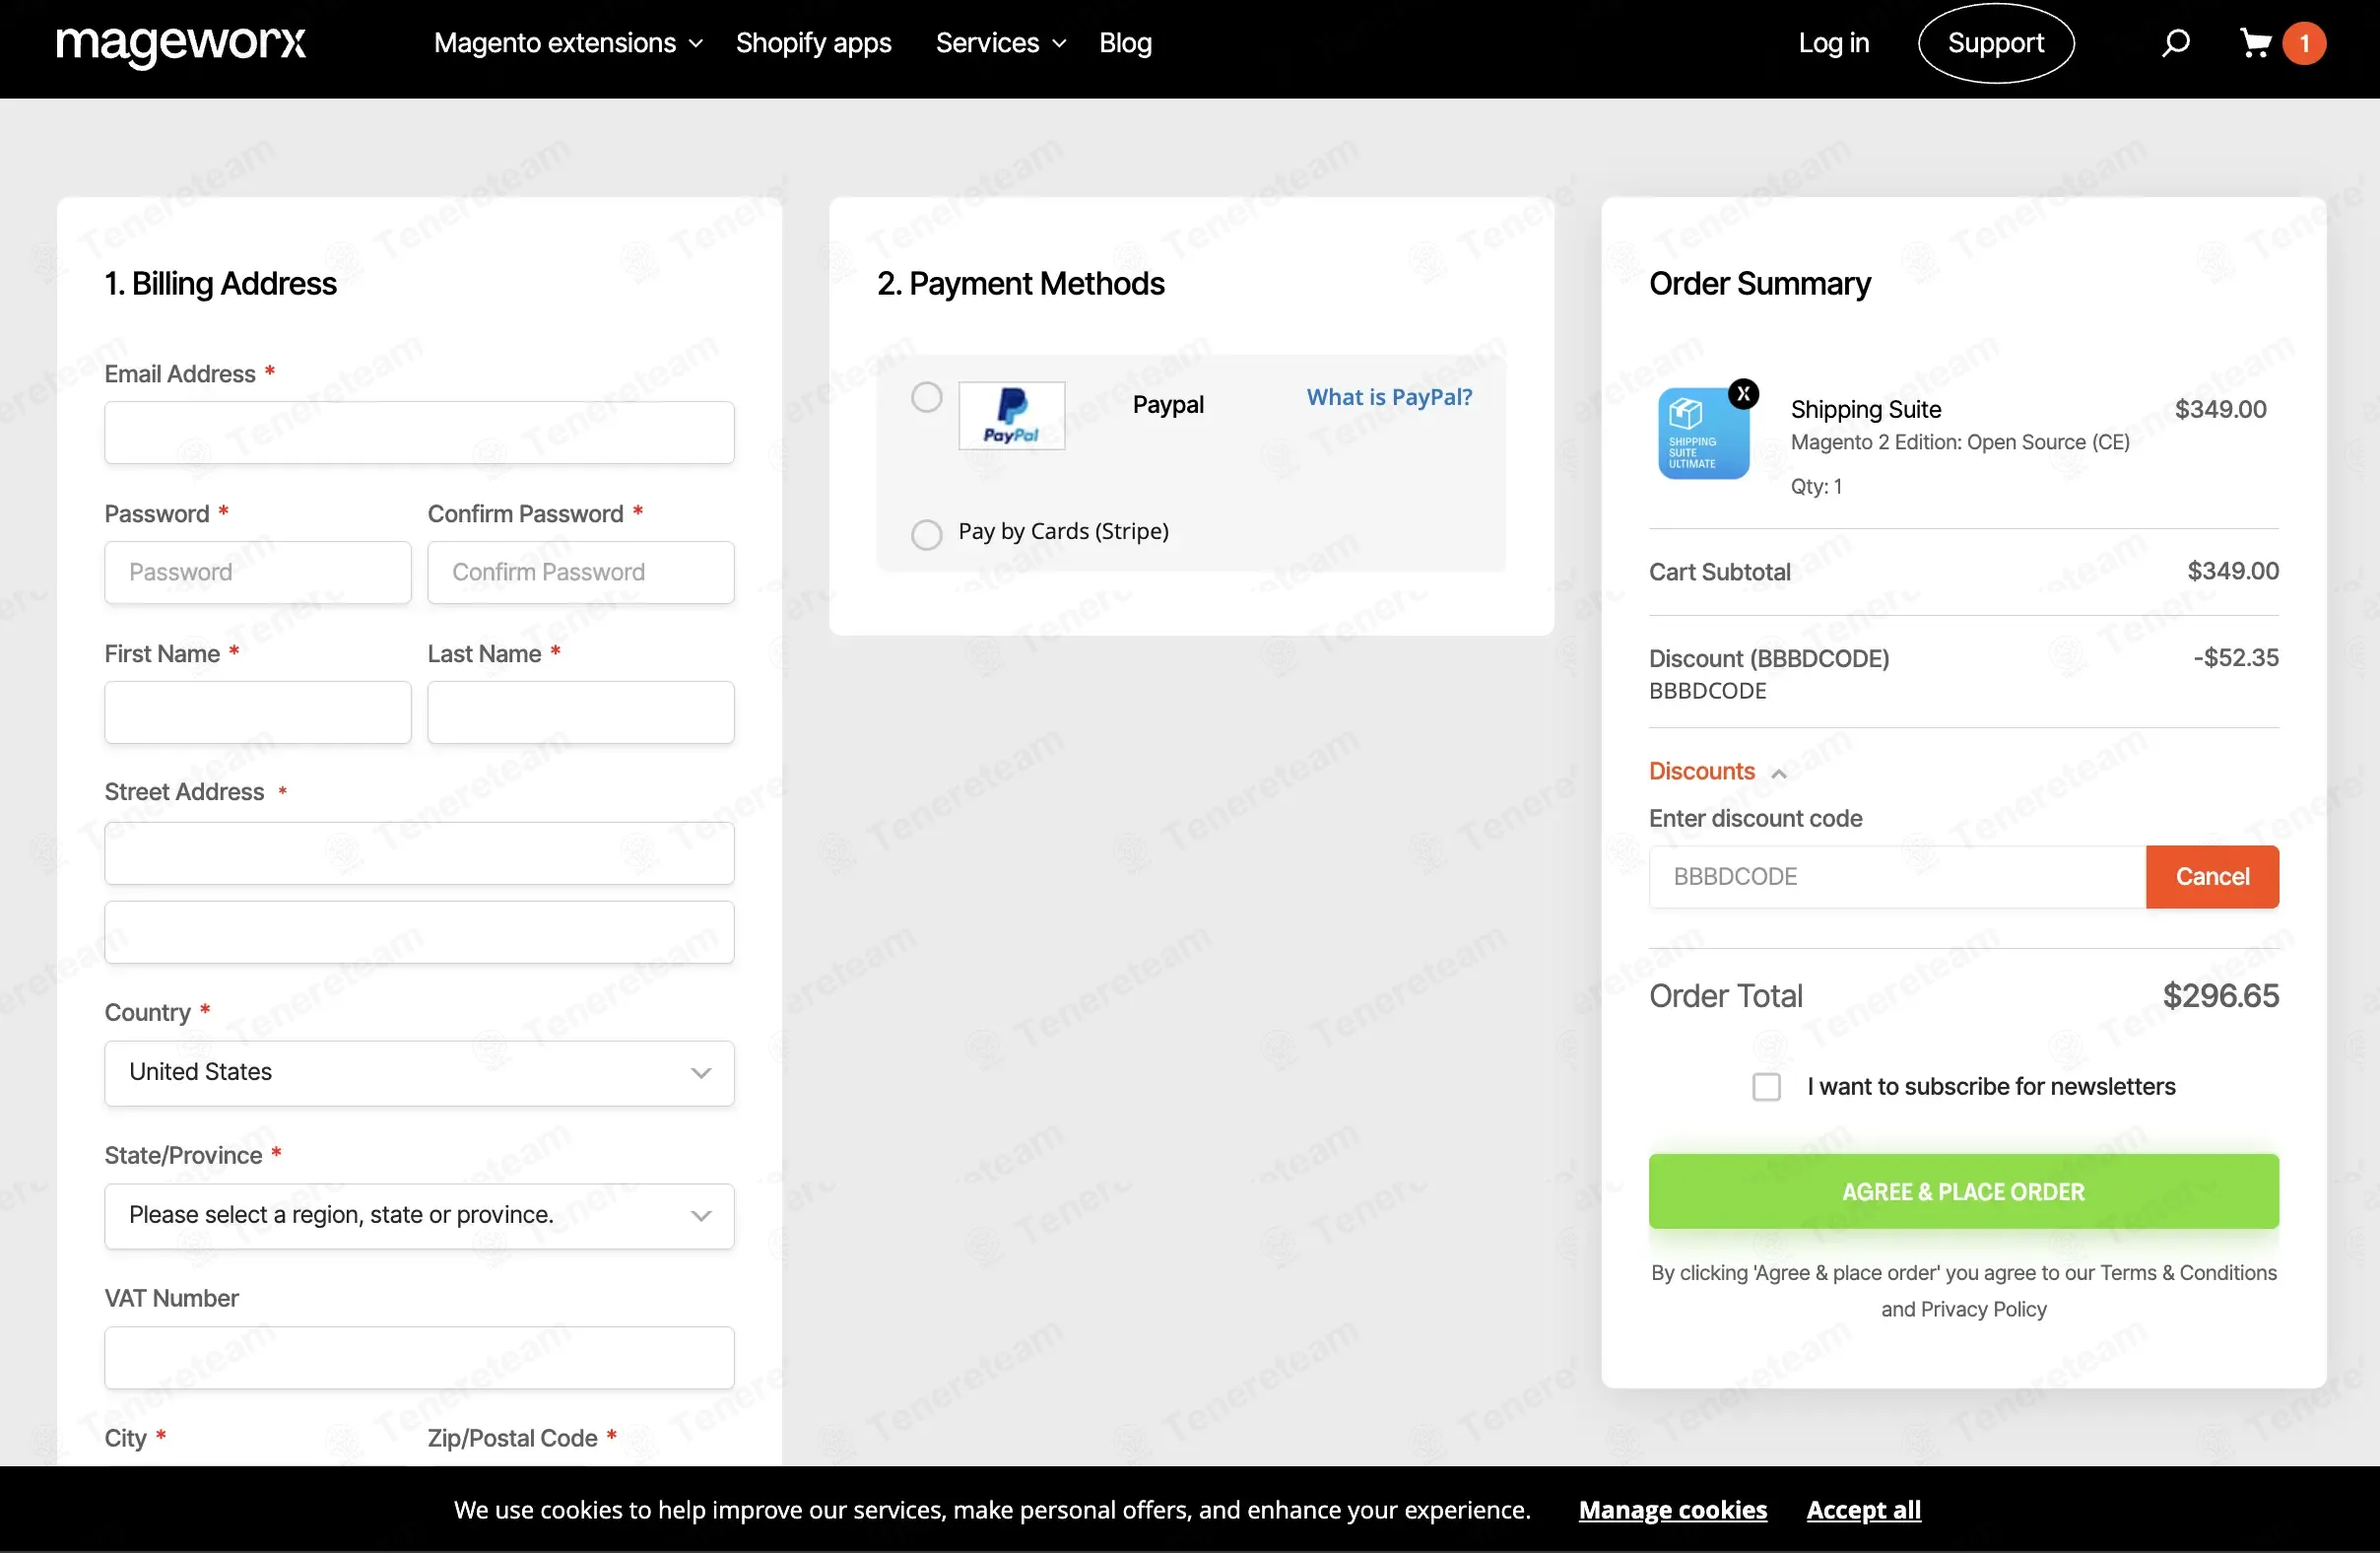Focus the second Street Address line
This screenshot has width=2380, height=1553.
point(419,933)
